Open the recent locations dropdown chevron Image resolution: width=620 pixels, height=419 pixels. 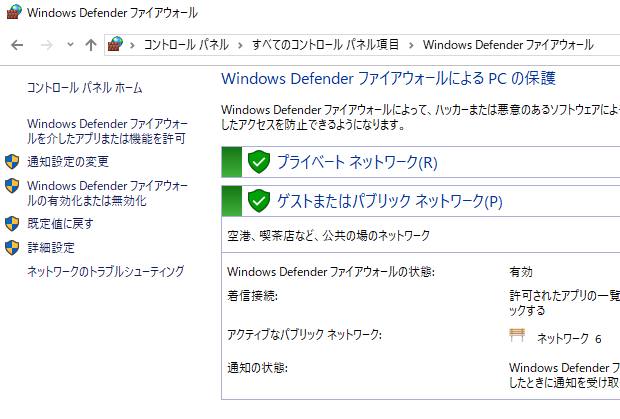(x=70, y=45)
